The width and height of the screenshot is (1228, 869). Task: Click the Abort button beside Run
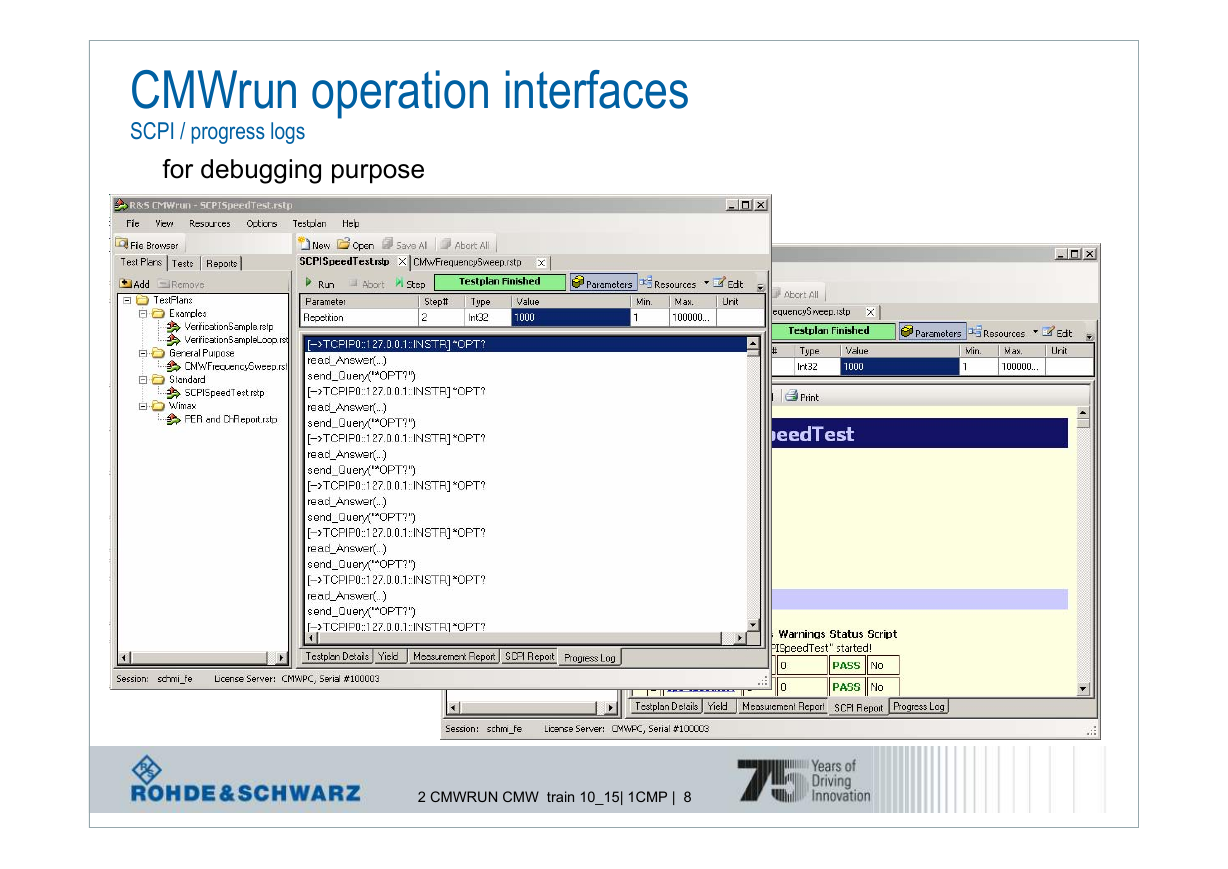[366, 284]
